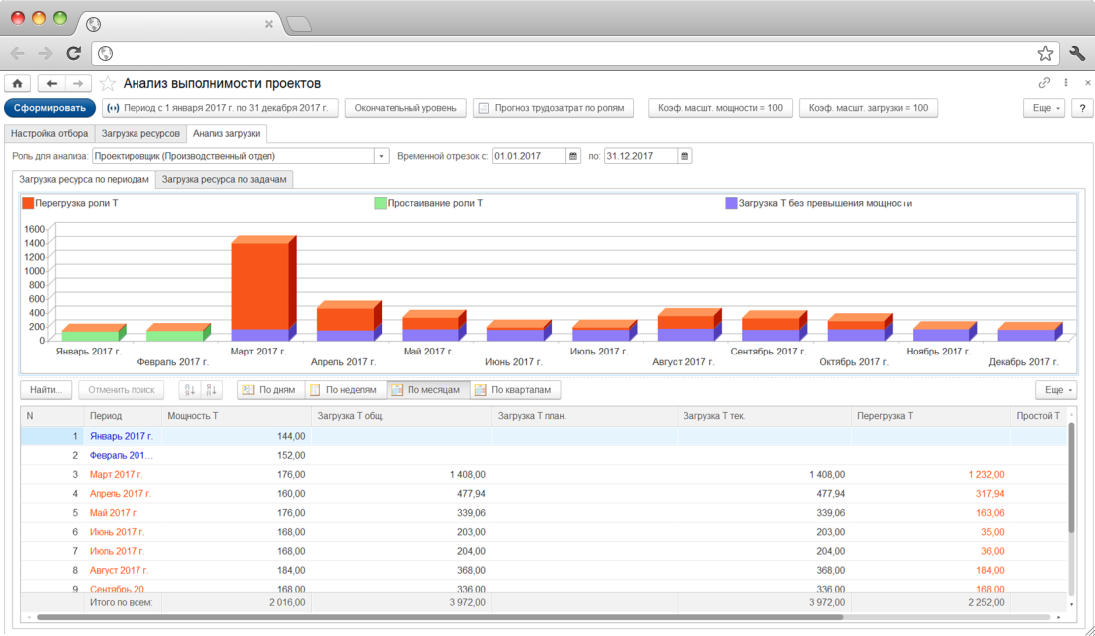The width and height of the screenshot is (1095, 636).
Task: Expand the 'Роль для анализа' dropdown
Action: coord(382,156)
